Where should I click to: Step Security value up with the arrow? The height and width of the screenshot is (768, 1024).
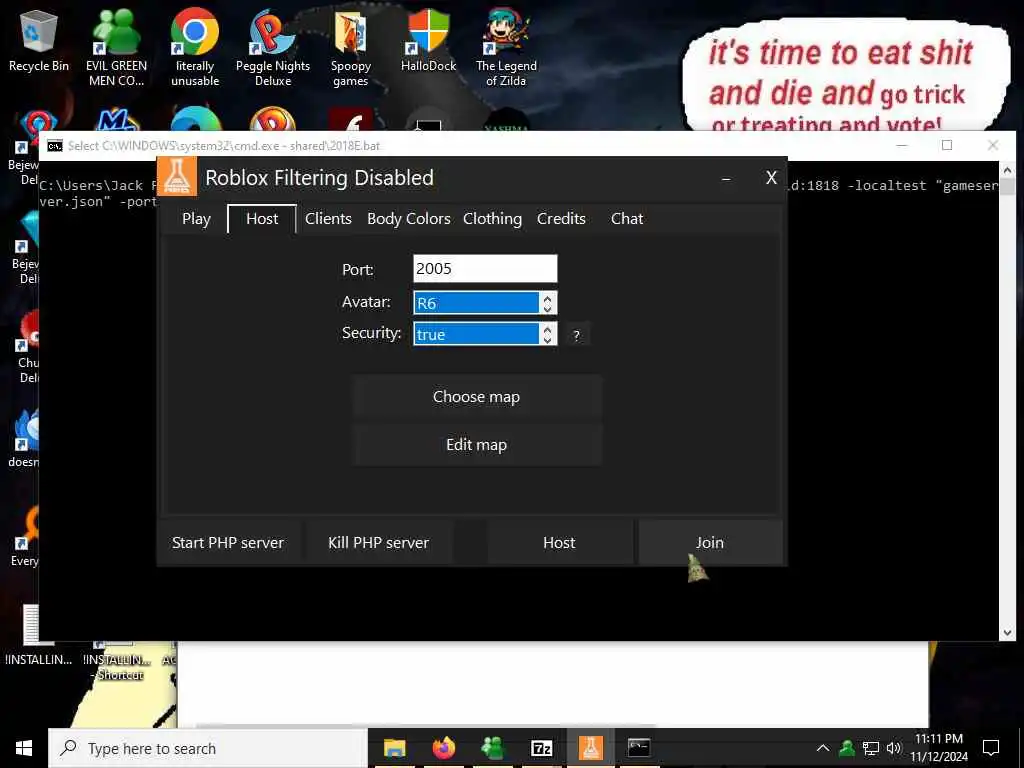tap(547, 328)
